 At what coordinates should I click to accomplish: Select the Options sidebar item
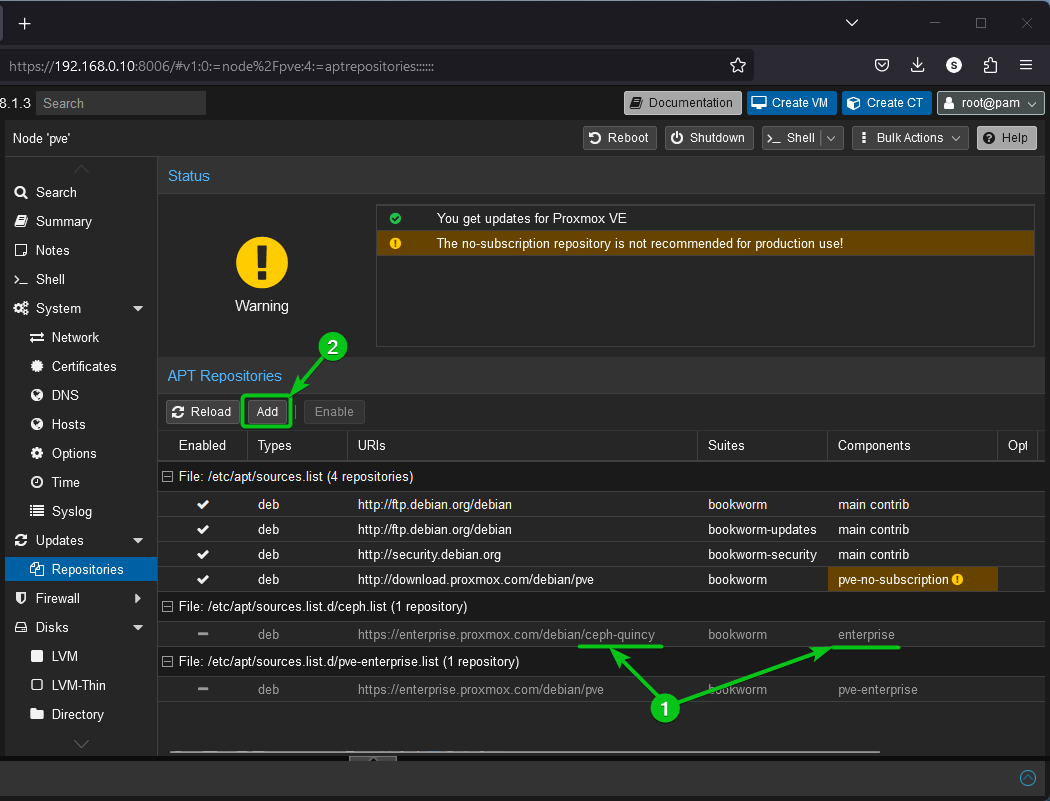pos(80,453)
